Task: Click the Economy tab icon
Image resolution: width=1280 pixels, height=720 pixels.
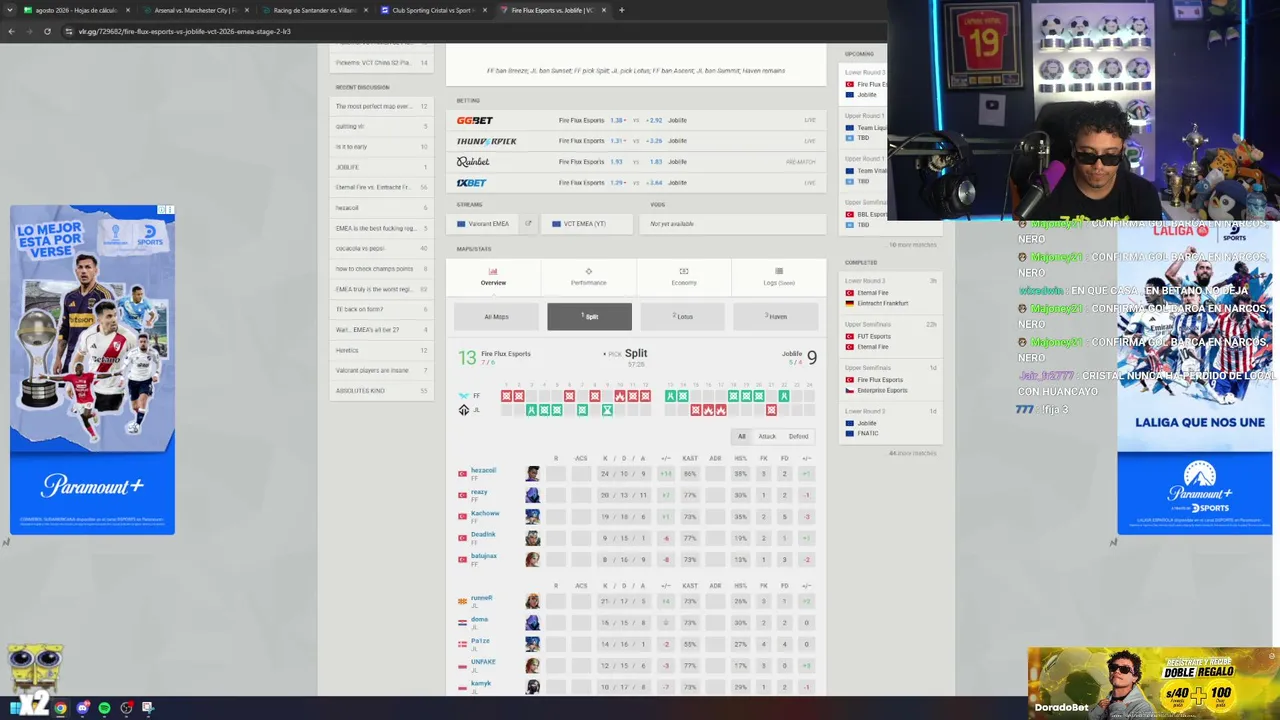Action: [x=684, y=271]
